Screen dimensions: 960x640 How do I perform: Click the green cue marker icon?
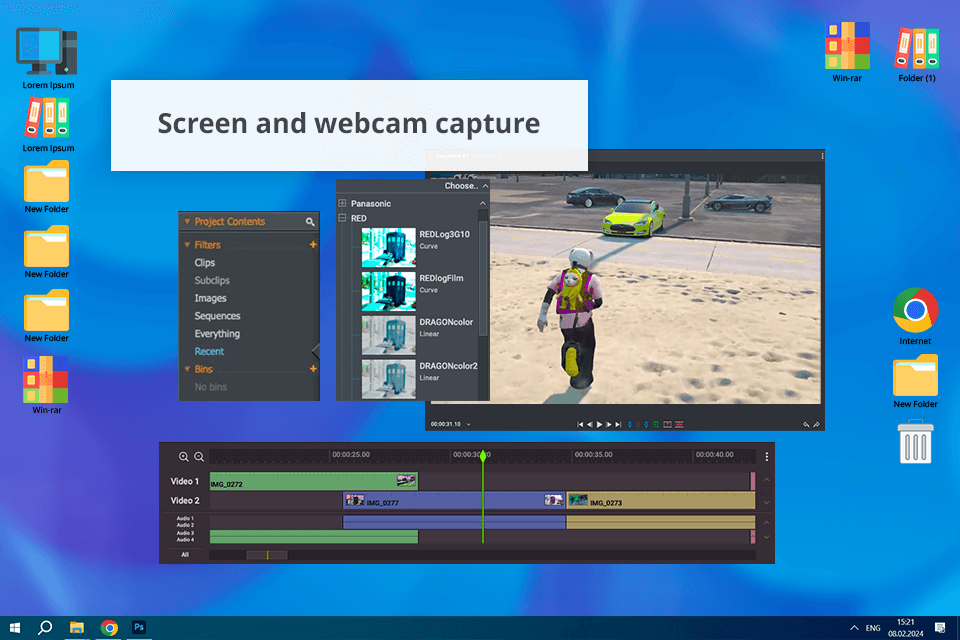point(656,424)
